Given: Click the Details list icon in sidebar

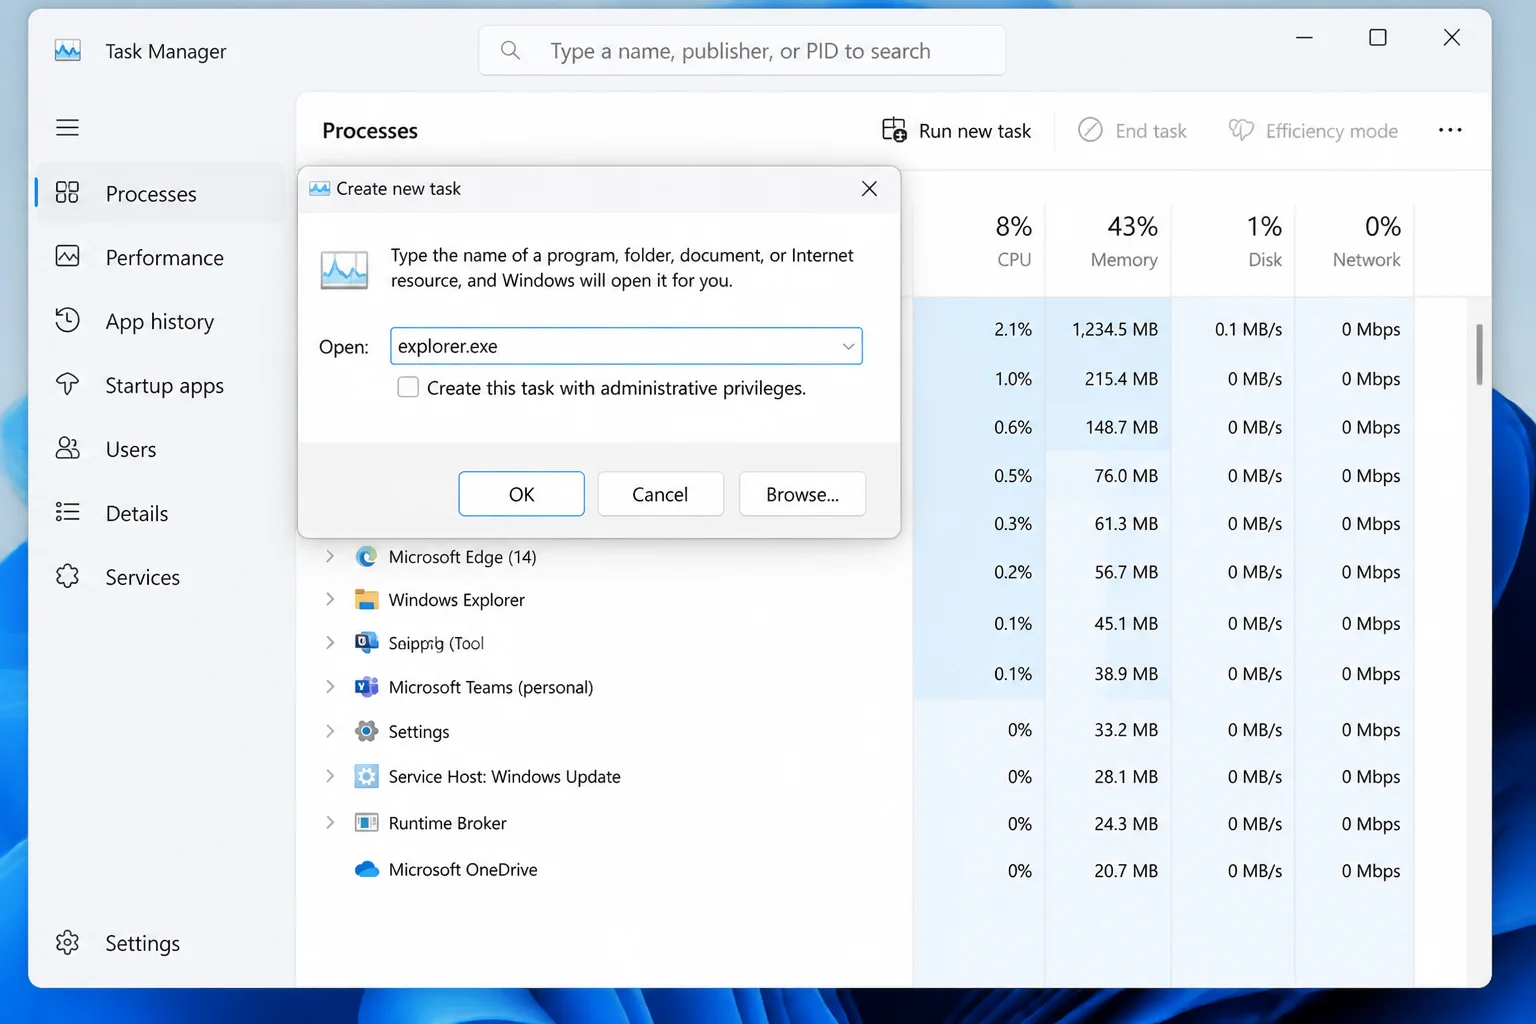Looking at the screenshot, I should [x=67, y=513].
